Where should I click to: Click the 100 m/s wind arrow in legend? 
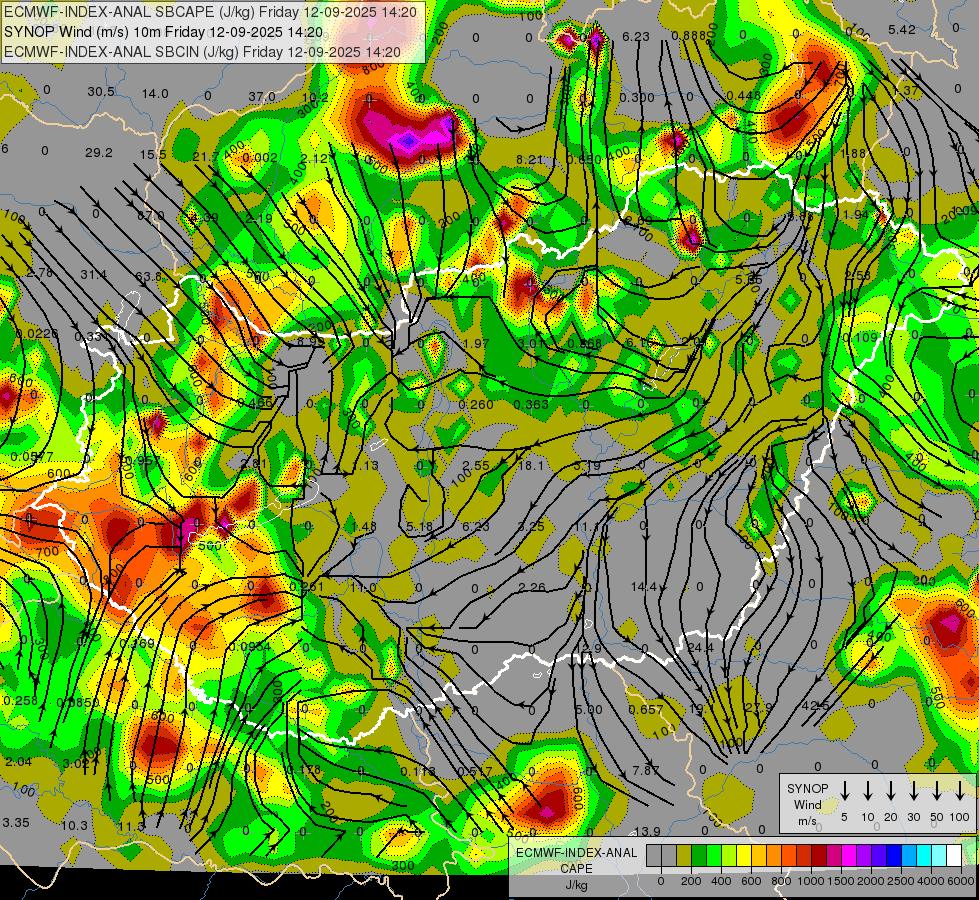[x=960, y=791]
